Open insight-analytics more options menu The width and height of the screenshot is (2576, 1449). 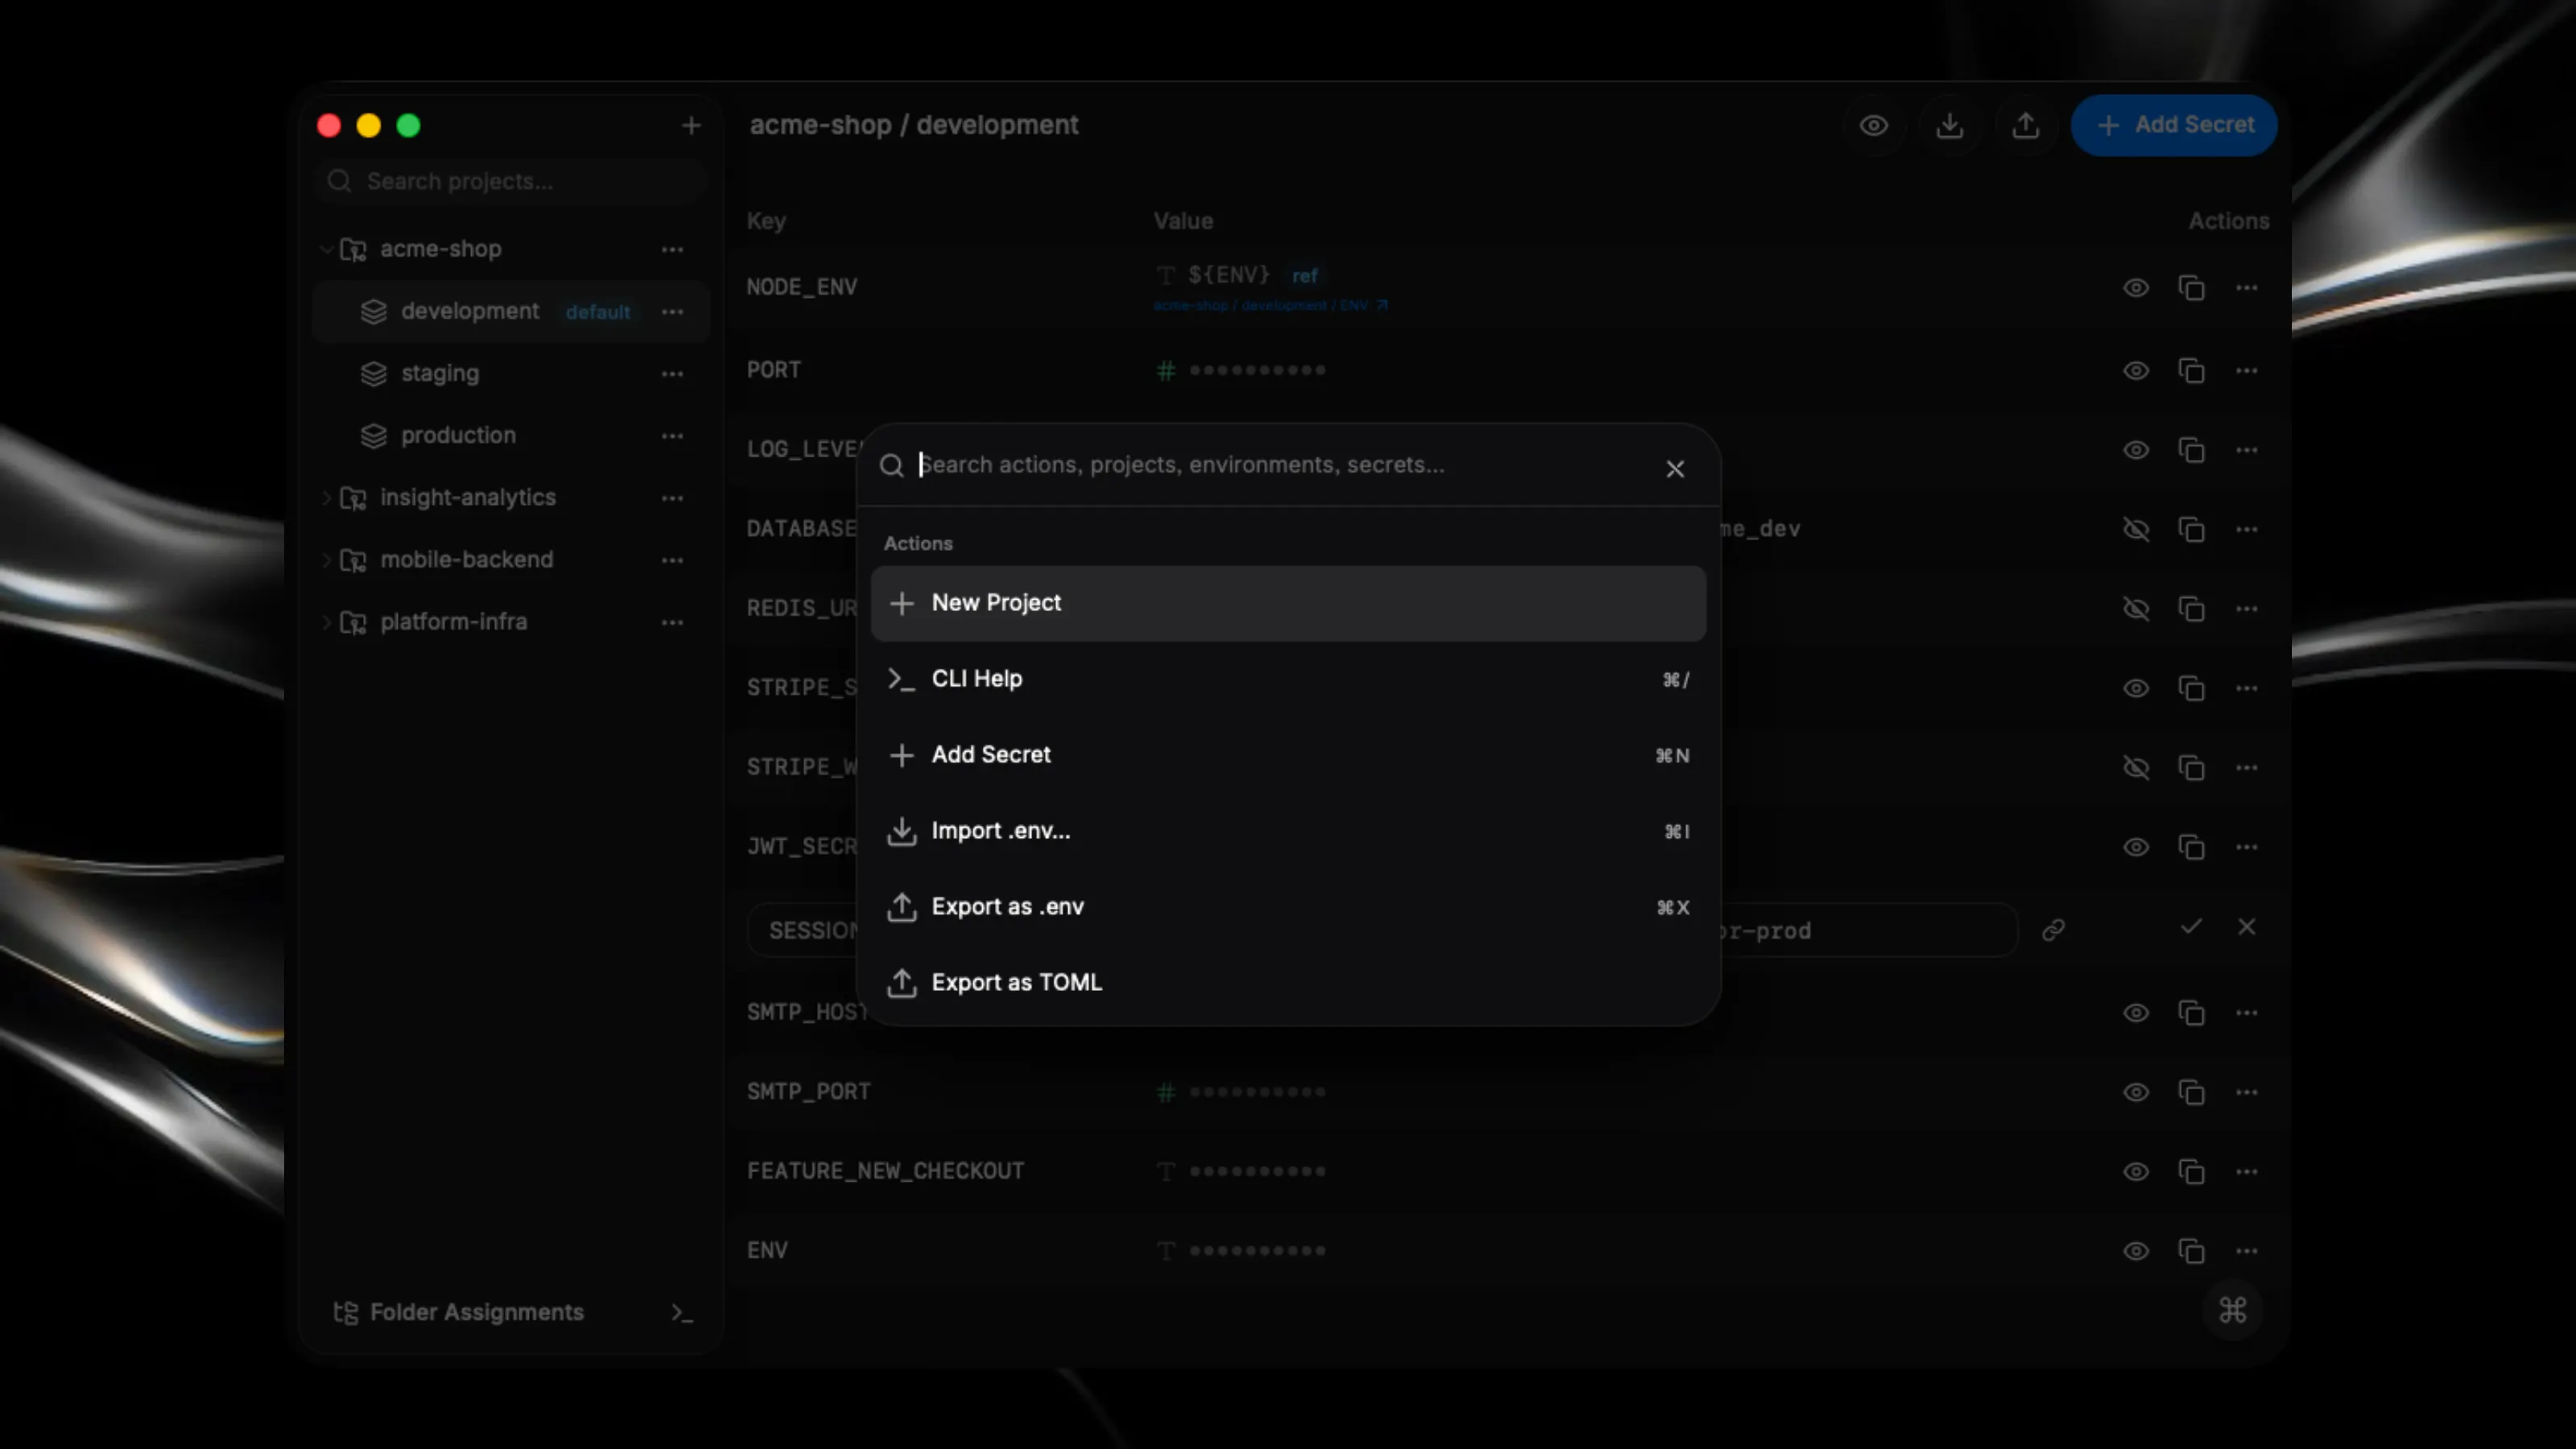click(672, 497)
